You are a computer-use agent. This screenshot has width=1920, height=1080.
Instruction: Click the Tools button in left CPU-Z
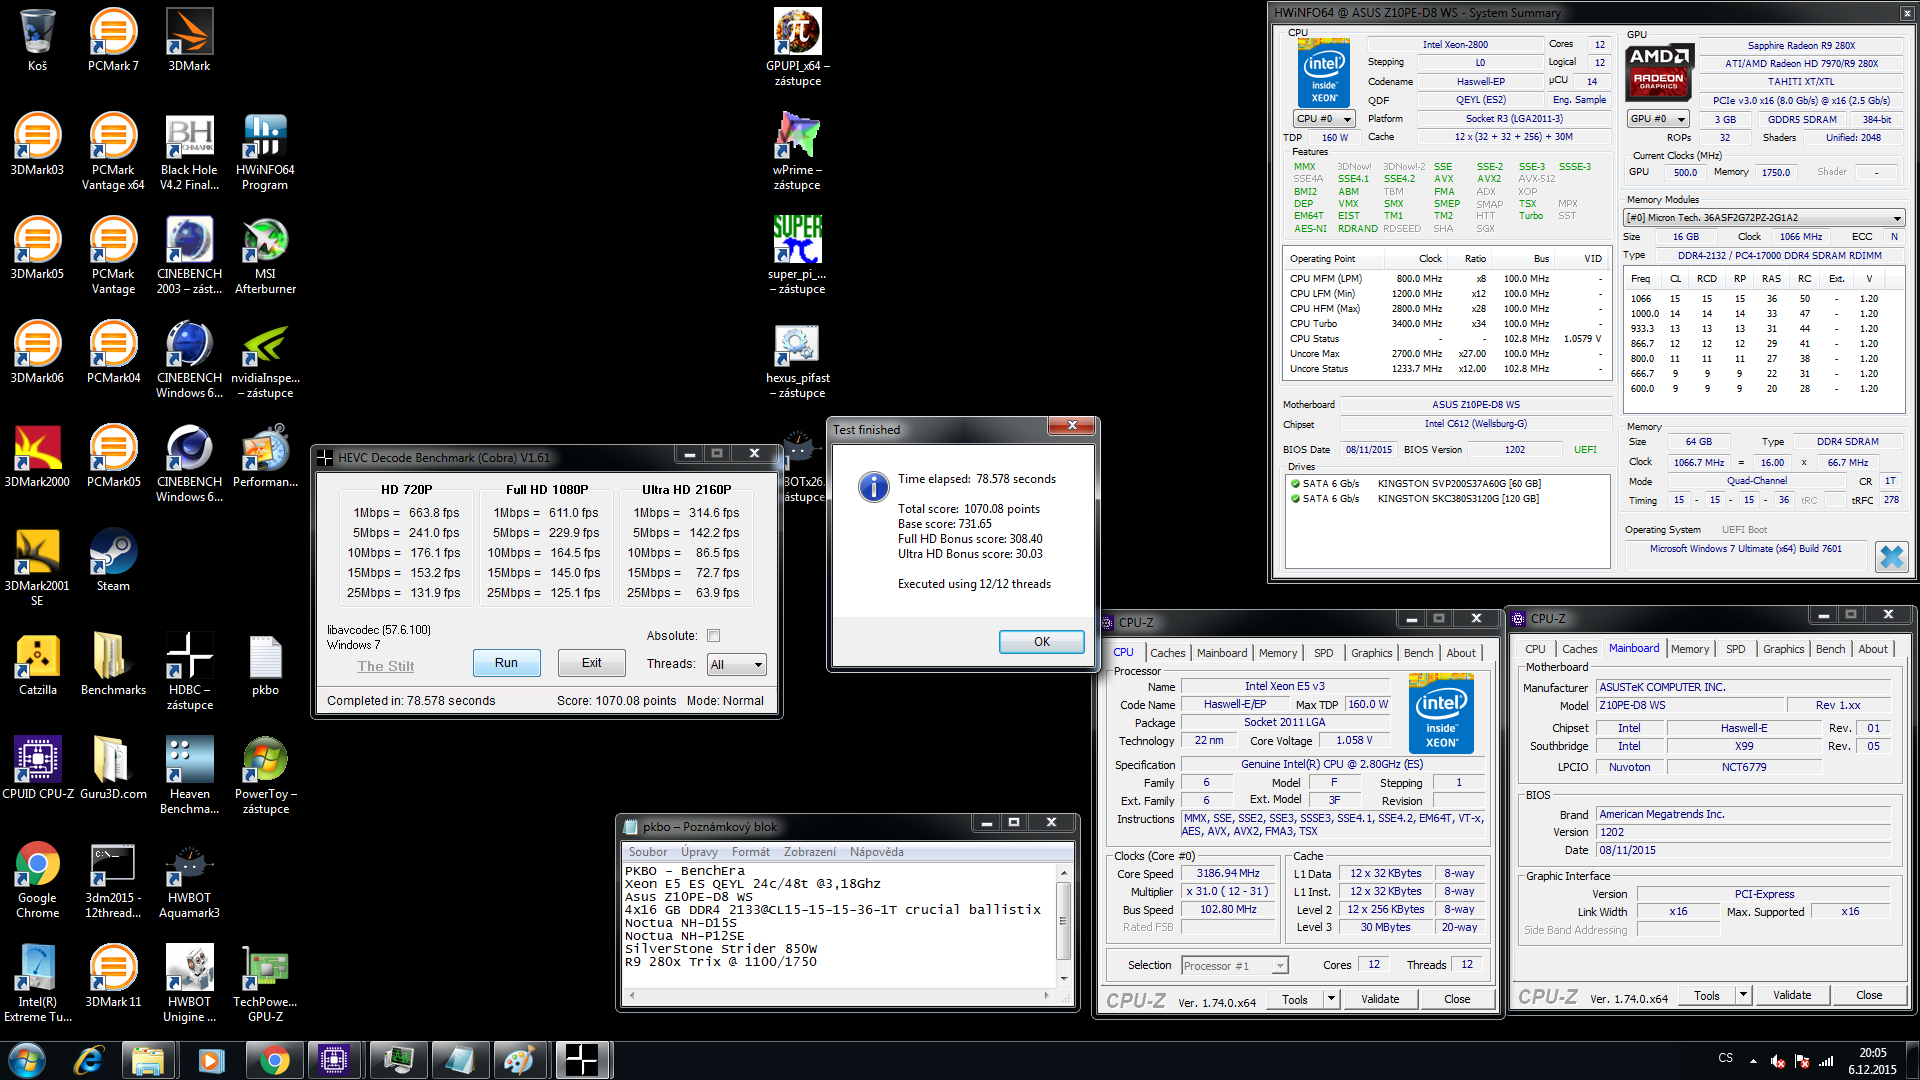pyautogui.click(x=1294, y=999)
